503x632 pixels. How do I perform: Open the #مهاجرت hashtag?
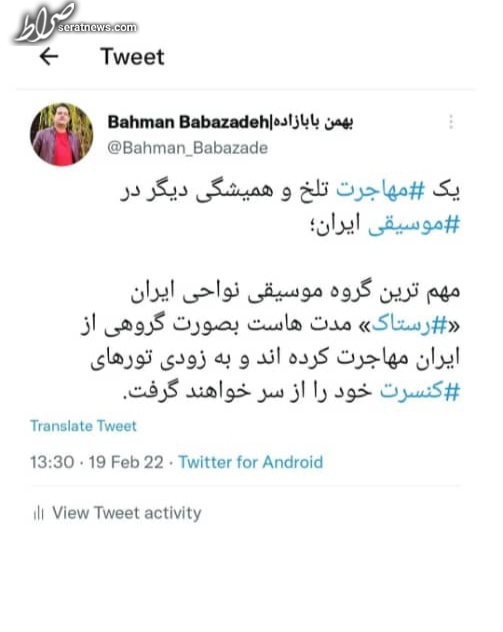380,190
